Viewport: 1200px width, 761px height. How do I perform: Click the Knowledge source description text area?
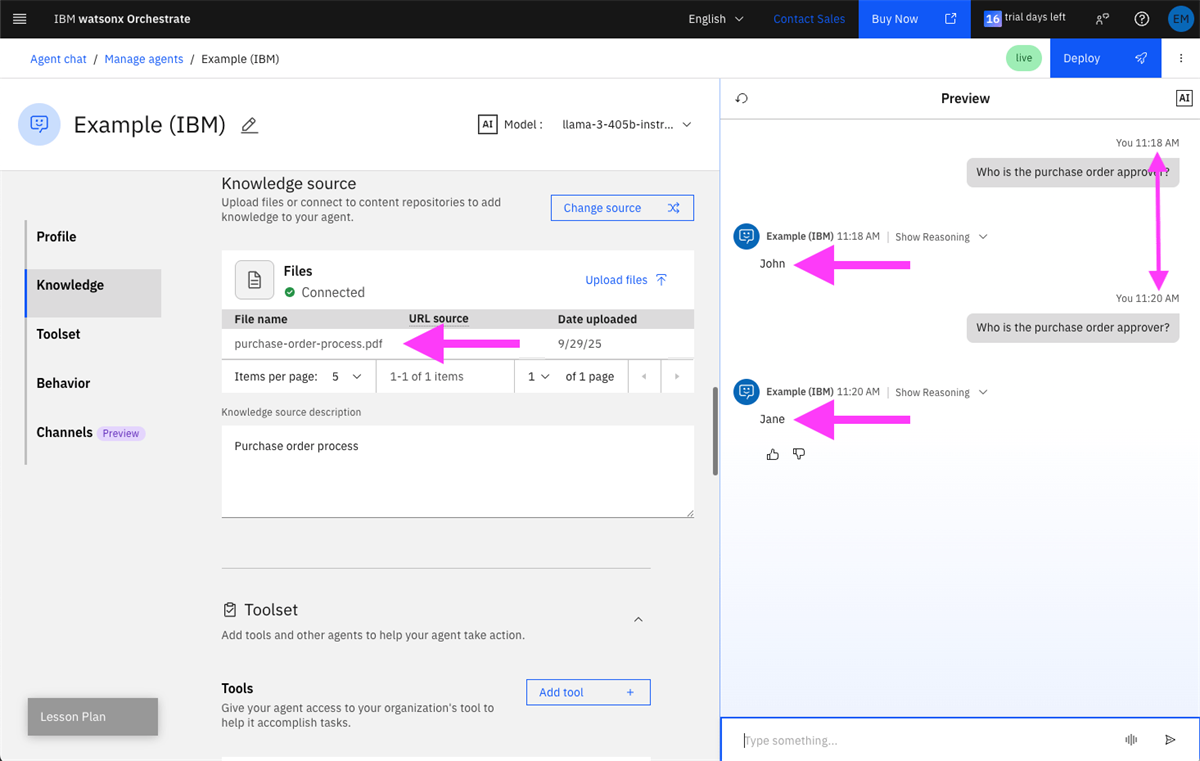point(457,471)
